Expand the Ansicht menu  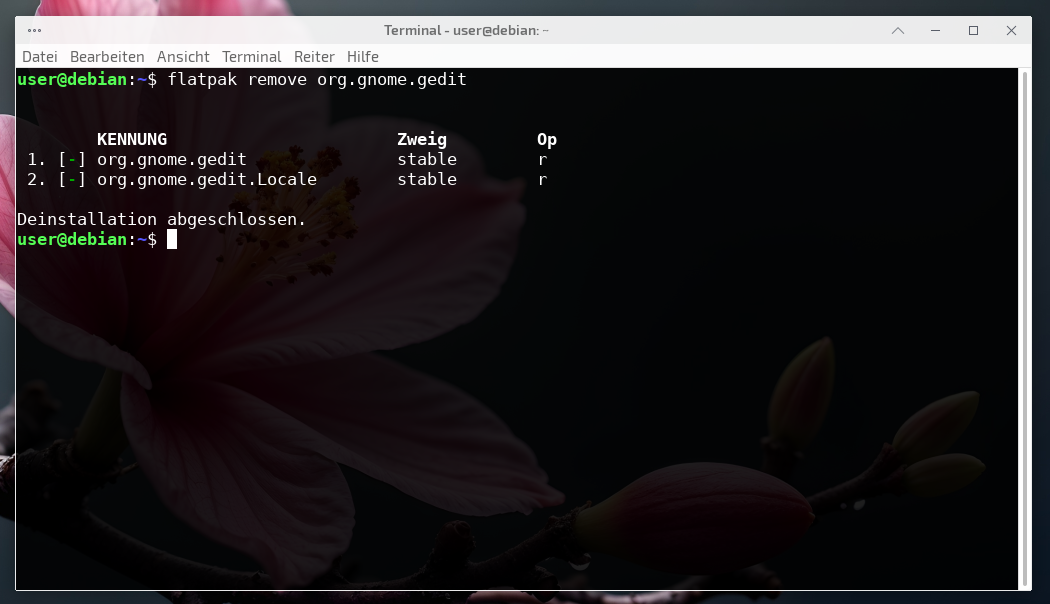click(183, 57)
